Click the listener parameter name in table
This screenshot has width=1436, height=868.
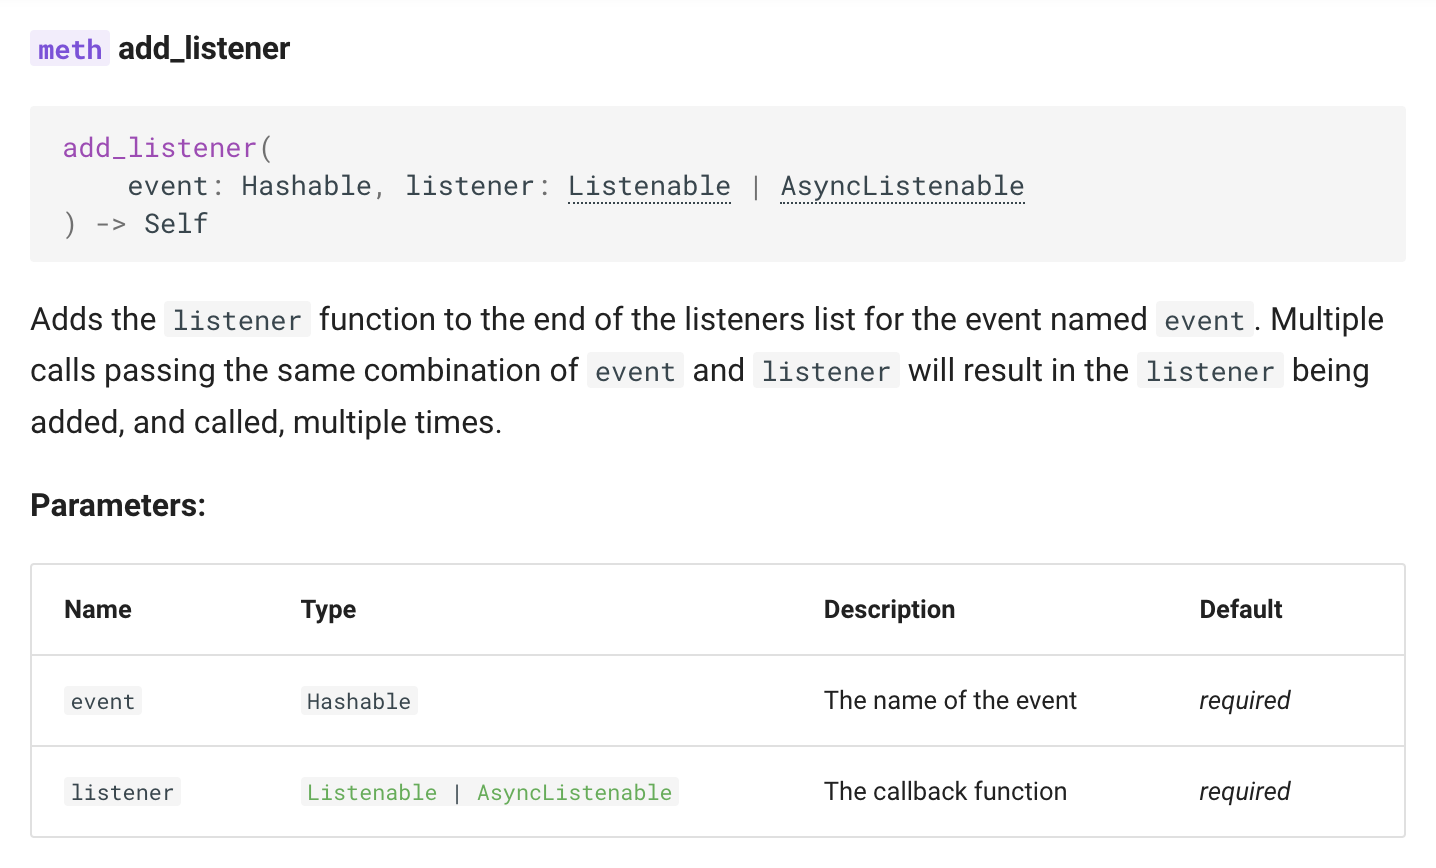(122, 792)
